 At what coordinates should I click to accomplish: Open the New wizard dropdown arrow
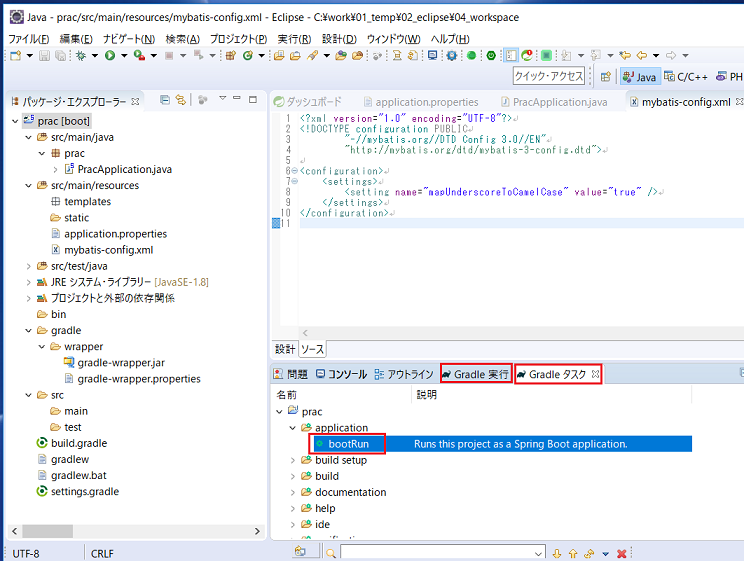tap(29, 56)
